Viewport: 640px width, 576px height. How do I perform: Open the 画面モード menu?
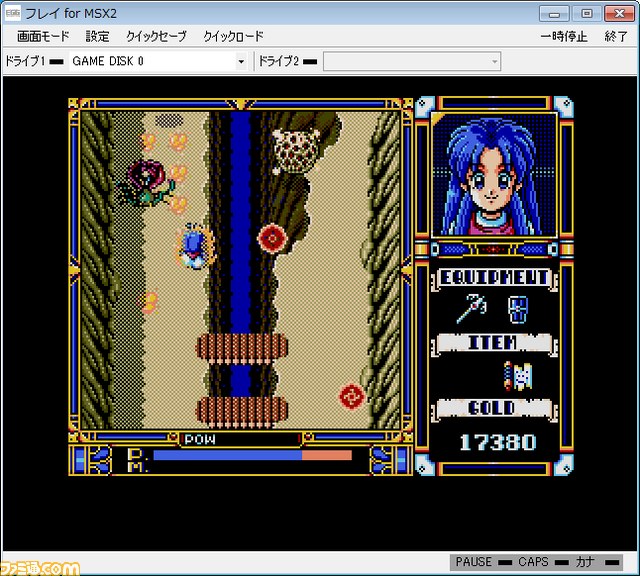pyautogui.click(x=43, y=36)
